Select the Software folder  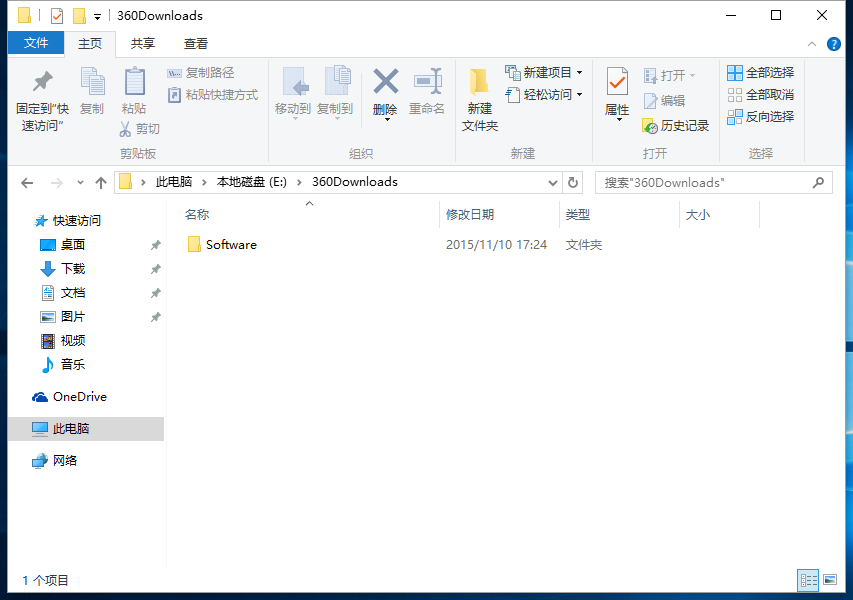pyautogui.click(x=222, y=245)
